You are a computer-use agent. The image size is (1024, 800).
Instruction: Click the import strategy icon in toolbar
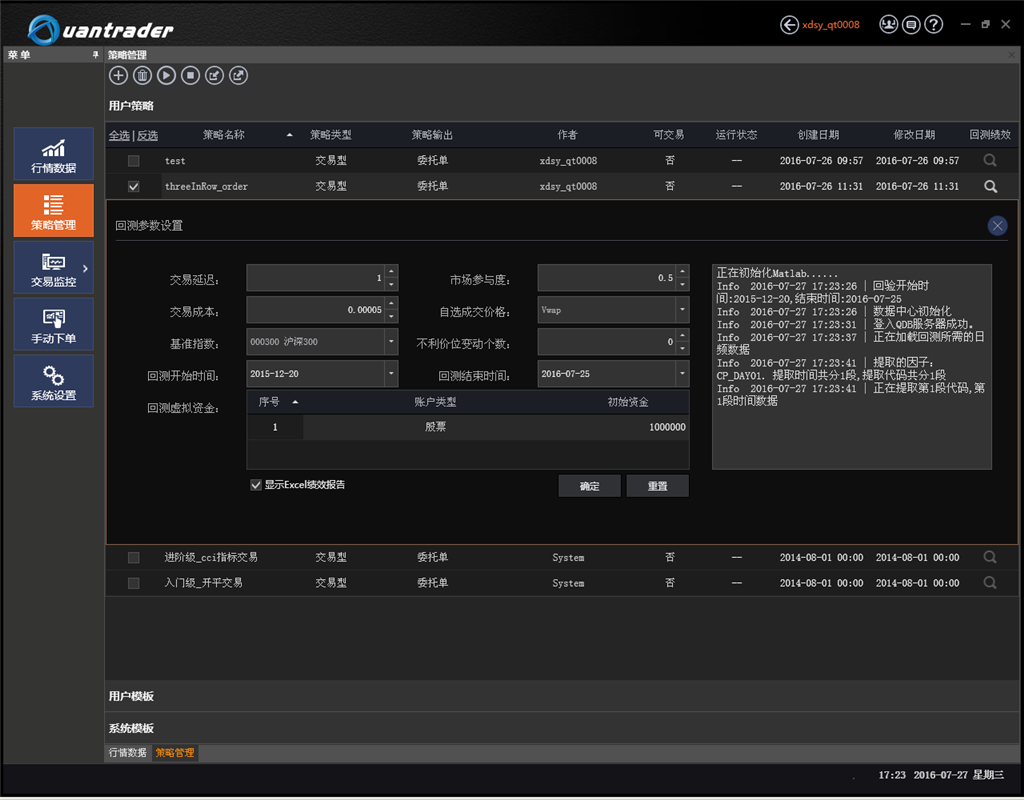214,75
